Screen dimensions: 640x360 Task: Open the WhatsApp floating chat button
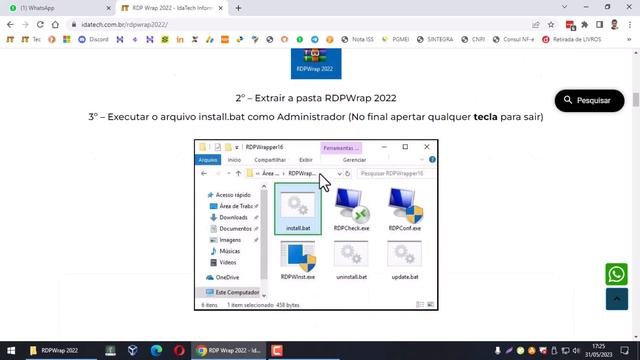point(616,274)
